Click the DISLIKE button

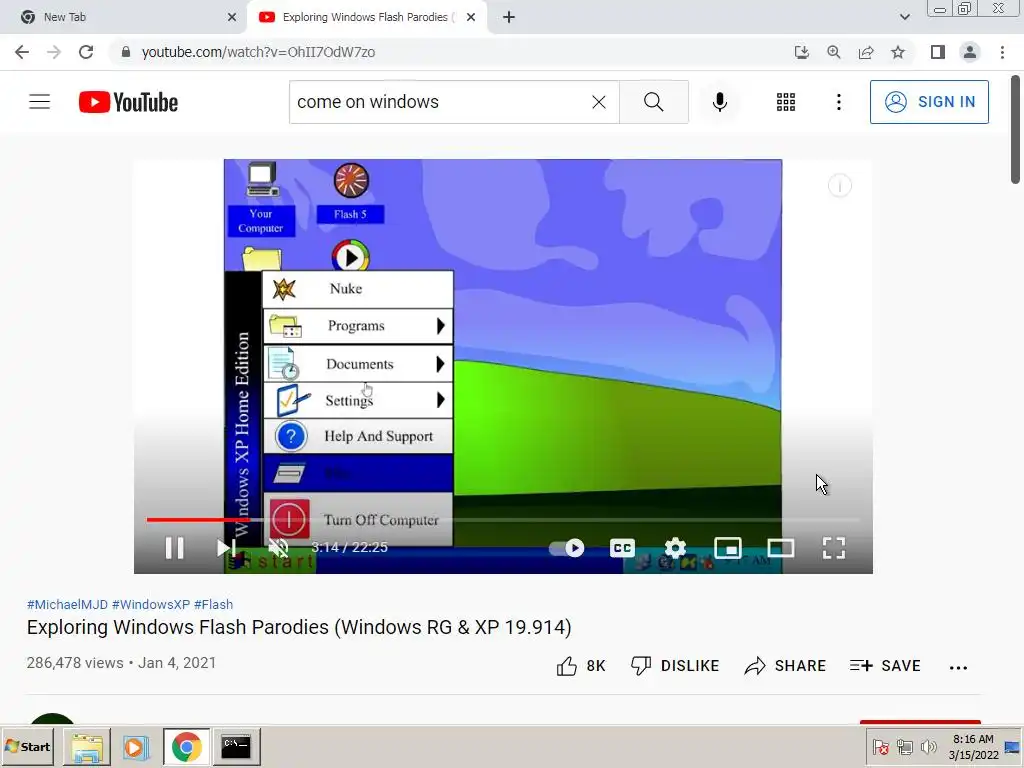coord(675,665)
